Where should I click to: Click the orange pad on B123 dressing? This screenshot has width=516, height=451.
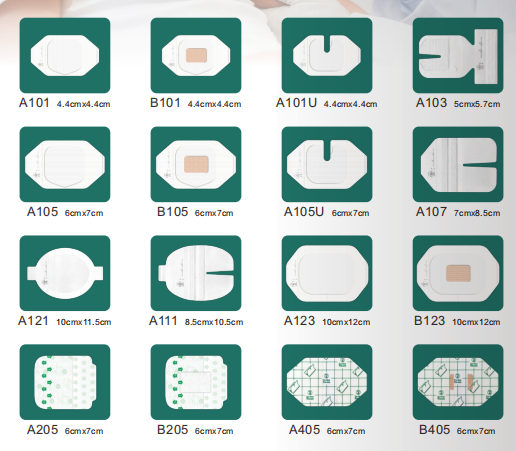458,273
